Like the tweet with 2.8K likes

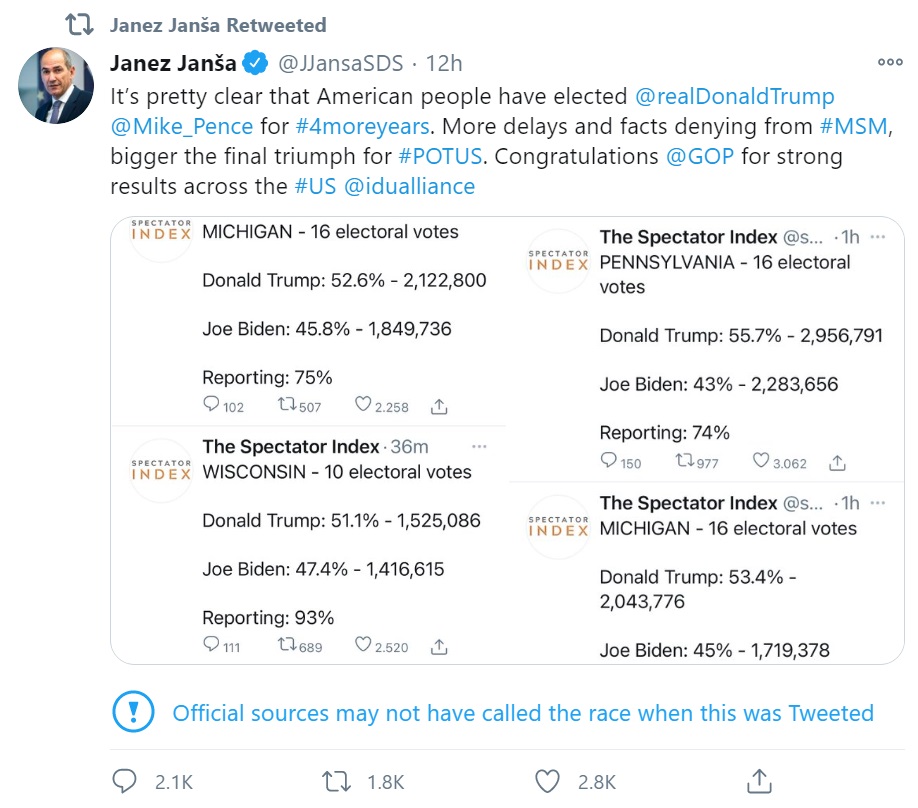(546, 781)
